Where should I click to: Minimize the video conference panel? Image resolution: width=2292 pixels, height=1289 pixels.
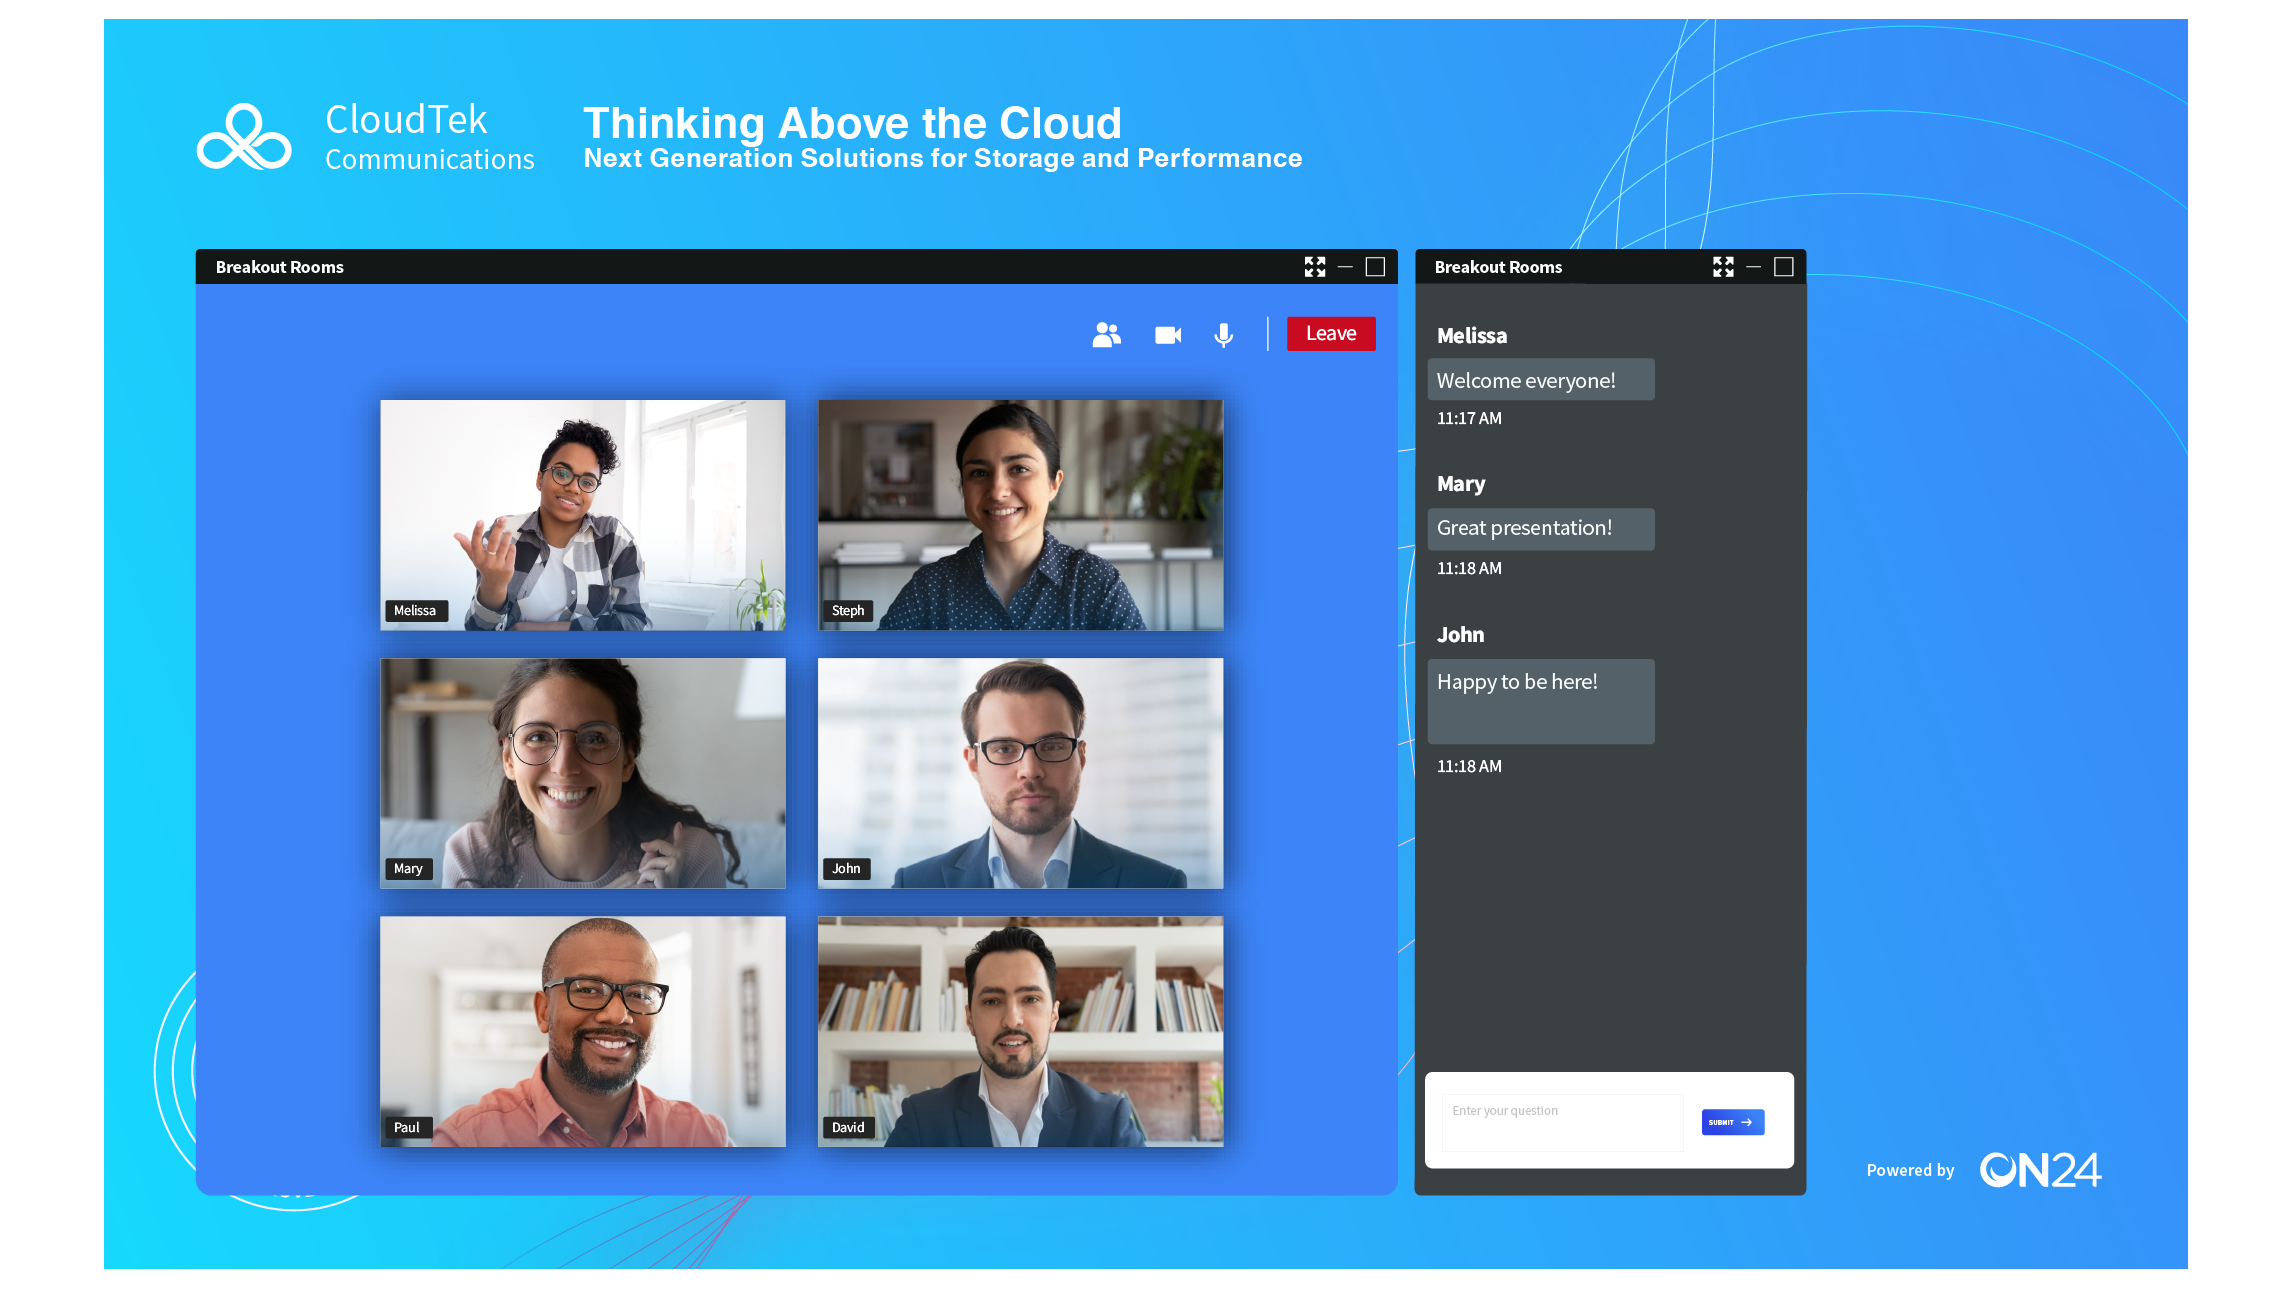1344,267
